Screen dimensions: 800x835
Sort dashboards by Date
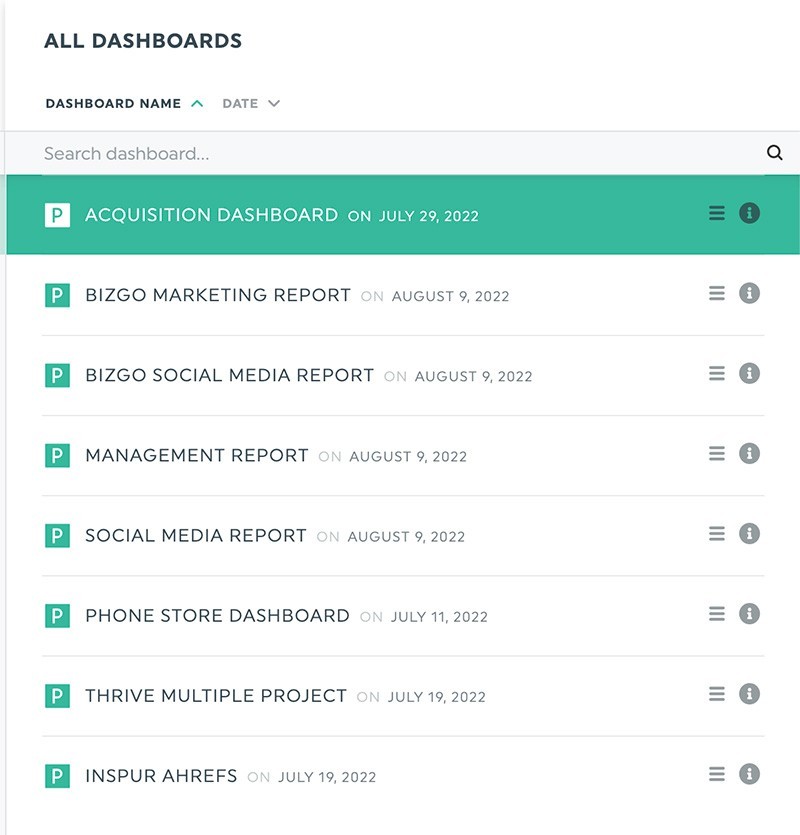pyautogui.click(x=240, y=103)
